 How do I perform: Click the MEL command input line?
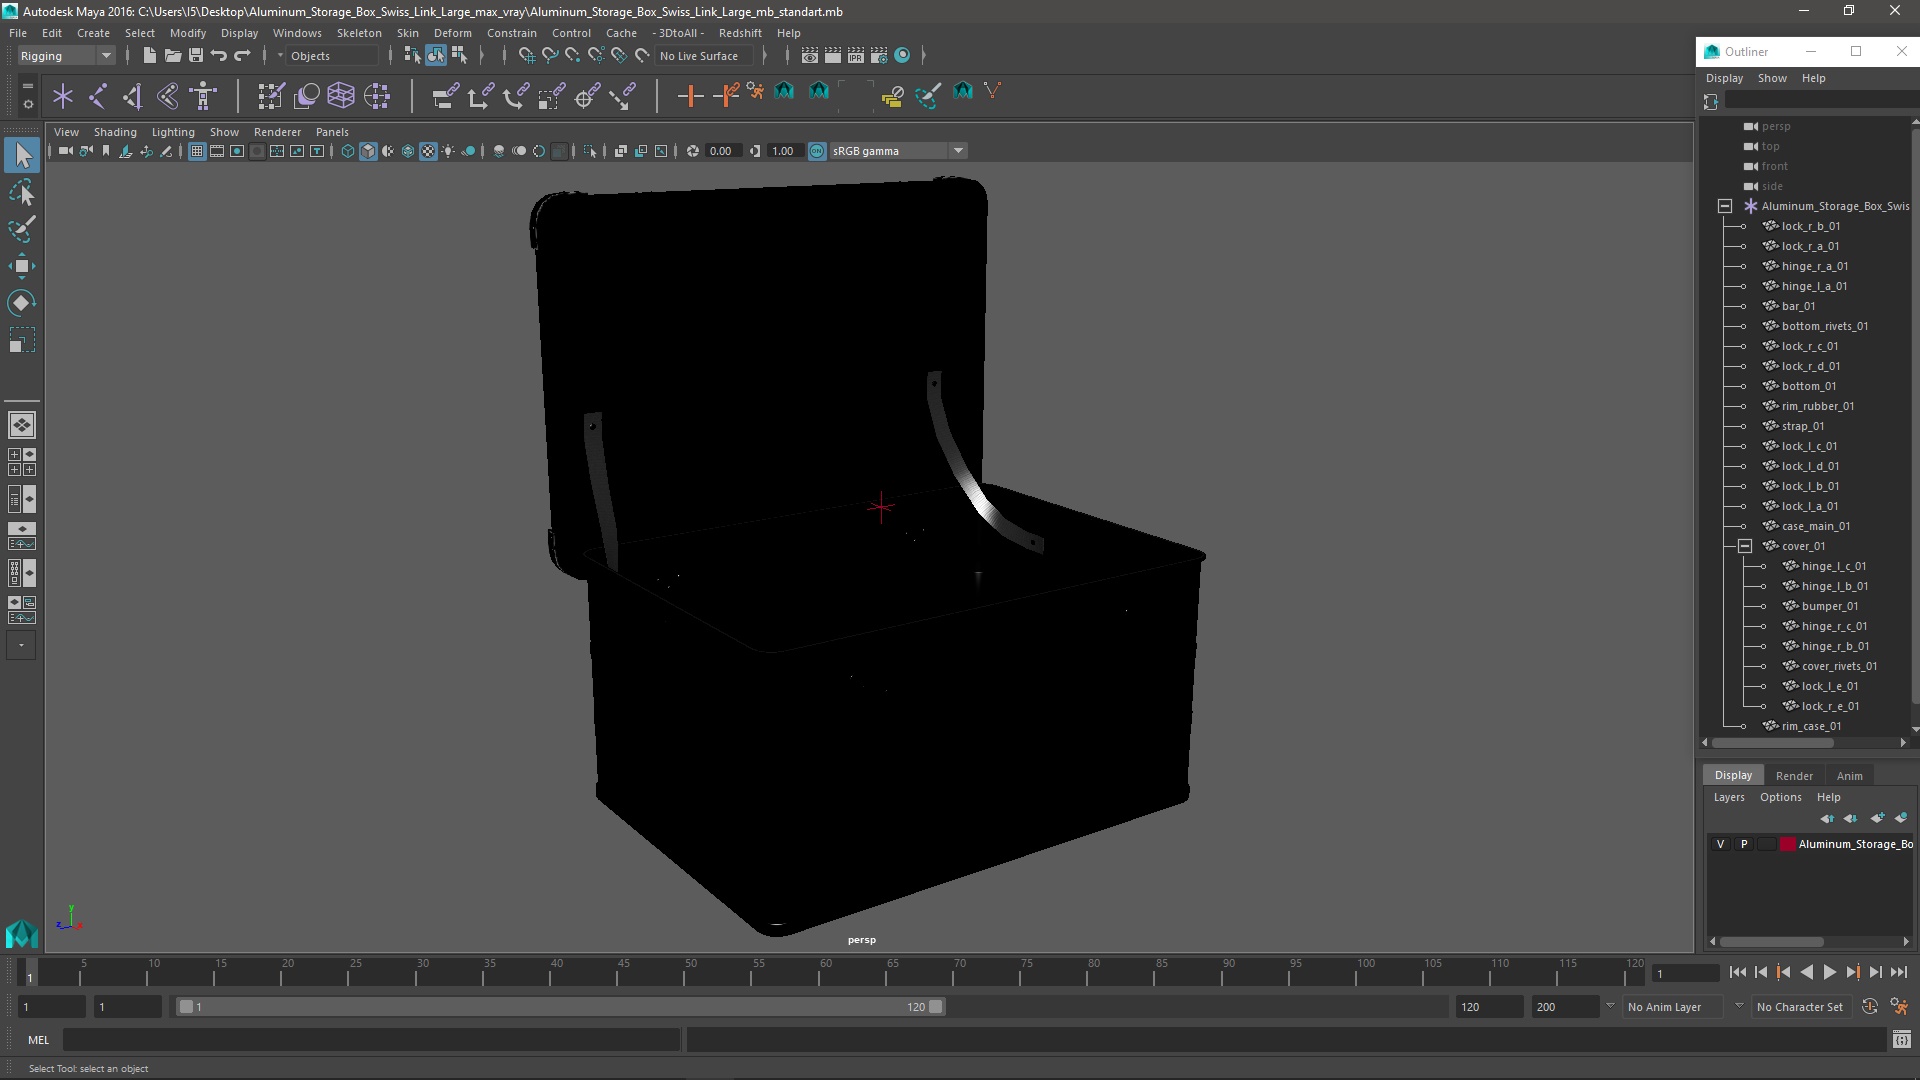pos(371,1040)
